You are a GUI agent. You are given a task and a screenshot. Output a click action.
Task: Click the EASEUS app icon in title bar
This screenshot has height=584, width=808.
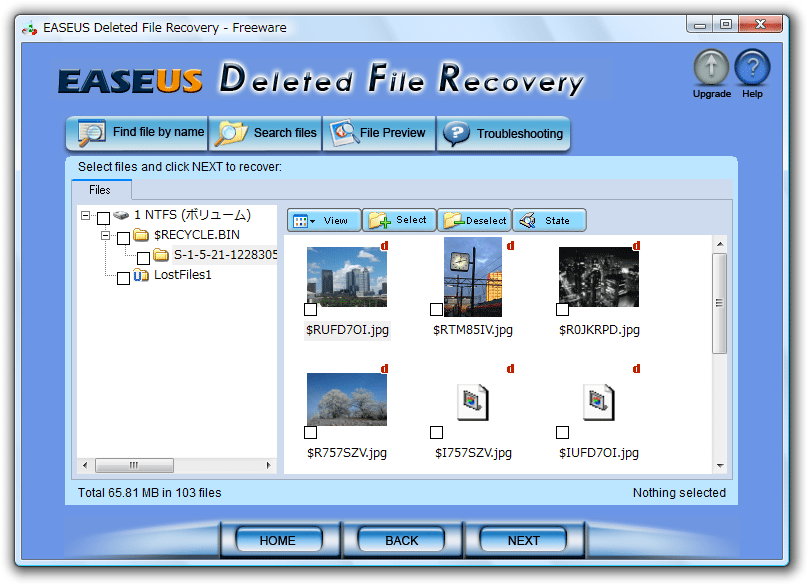coord(30,28)
